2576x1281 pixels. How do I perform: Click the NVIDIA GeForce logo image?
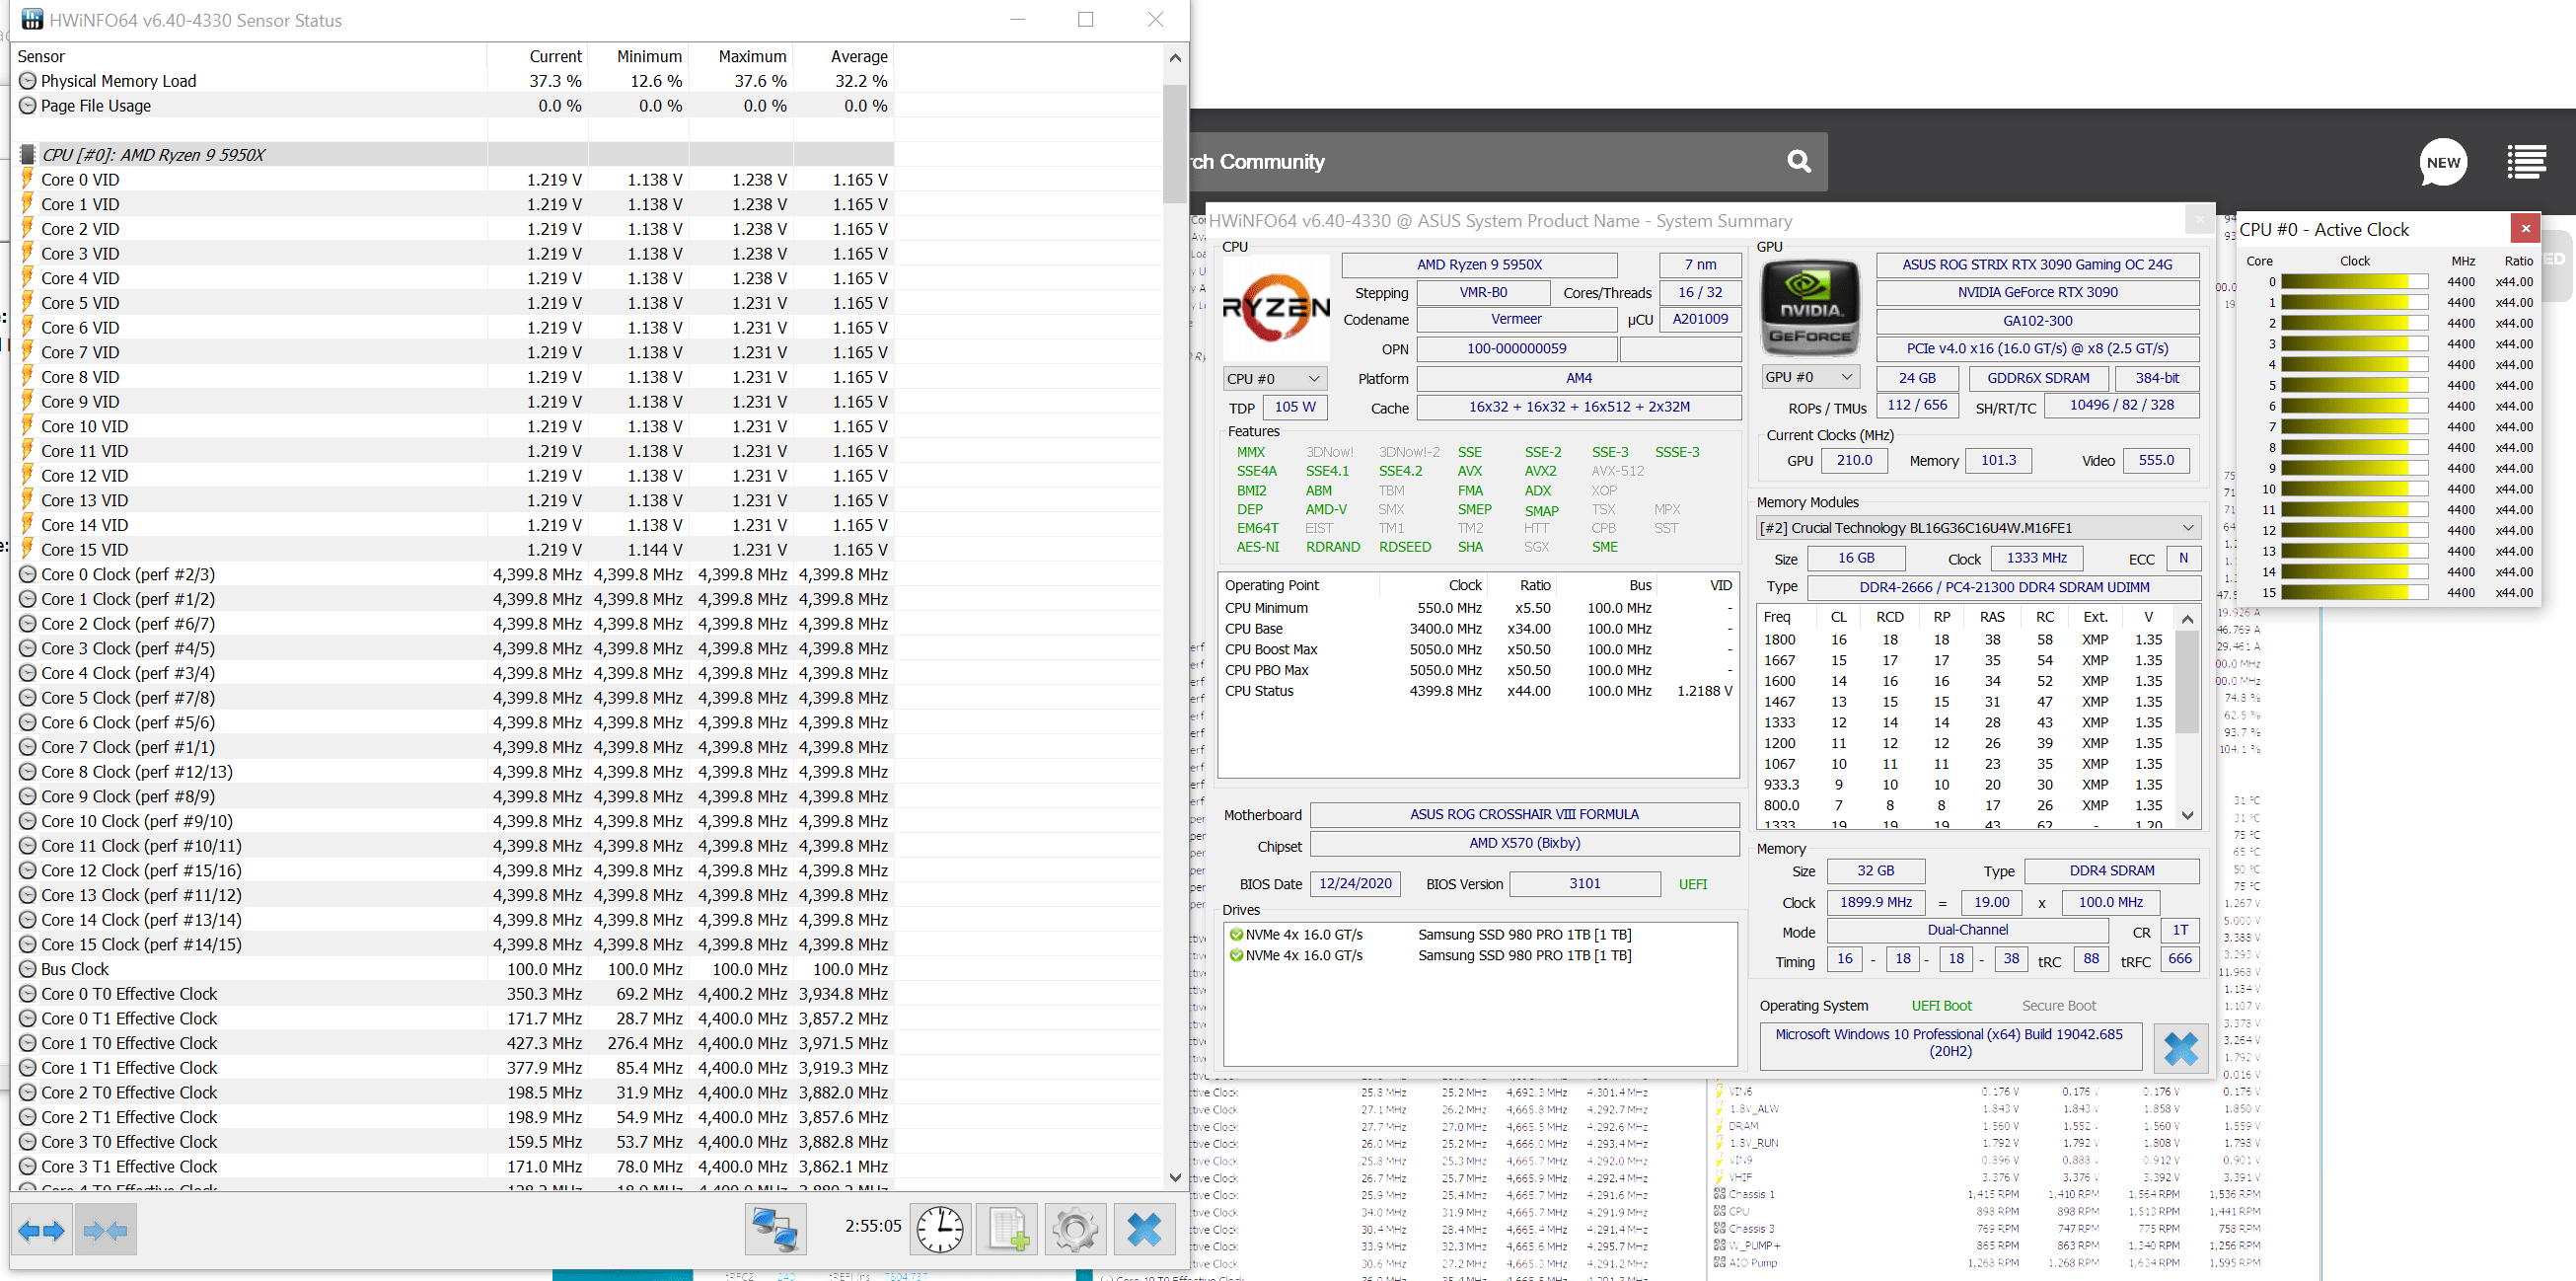1809,308
